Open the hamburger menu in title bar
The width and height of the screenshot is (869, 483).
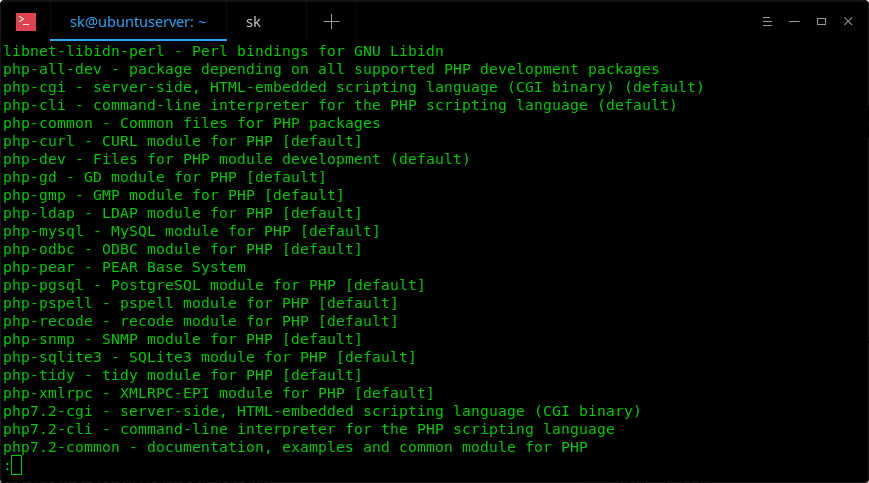click(x=765, y=21)
